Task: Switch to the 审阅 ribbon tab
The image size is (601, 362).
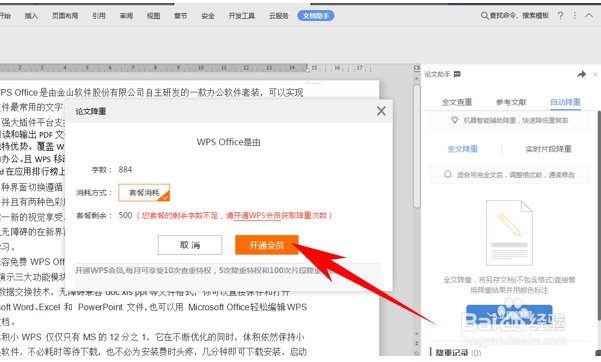Action: (x=126, y=16)
